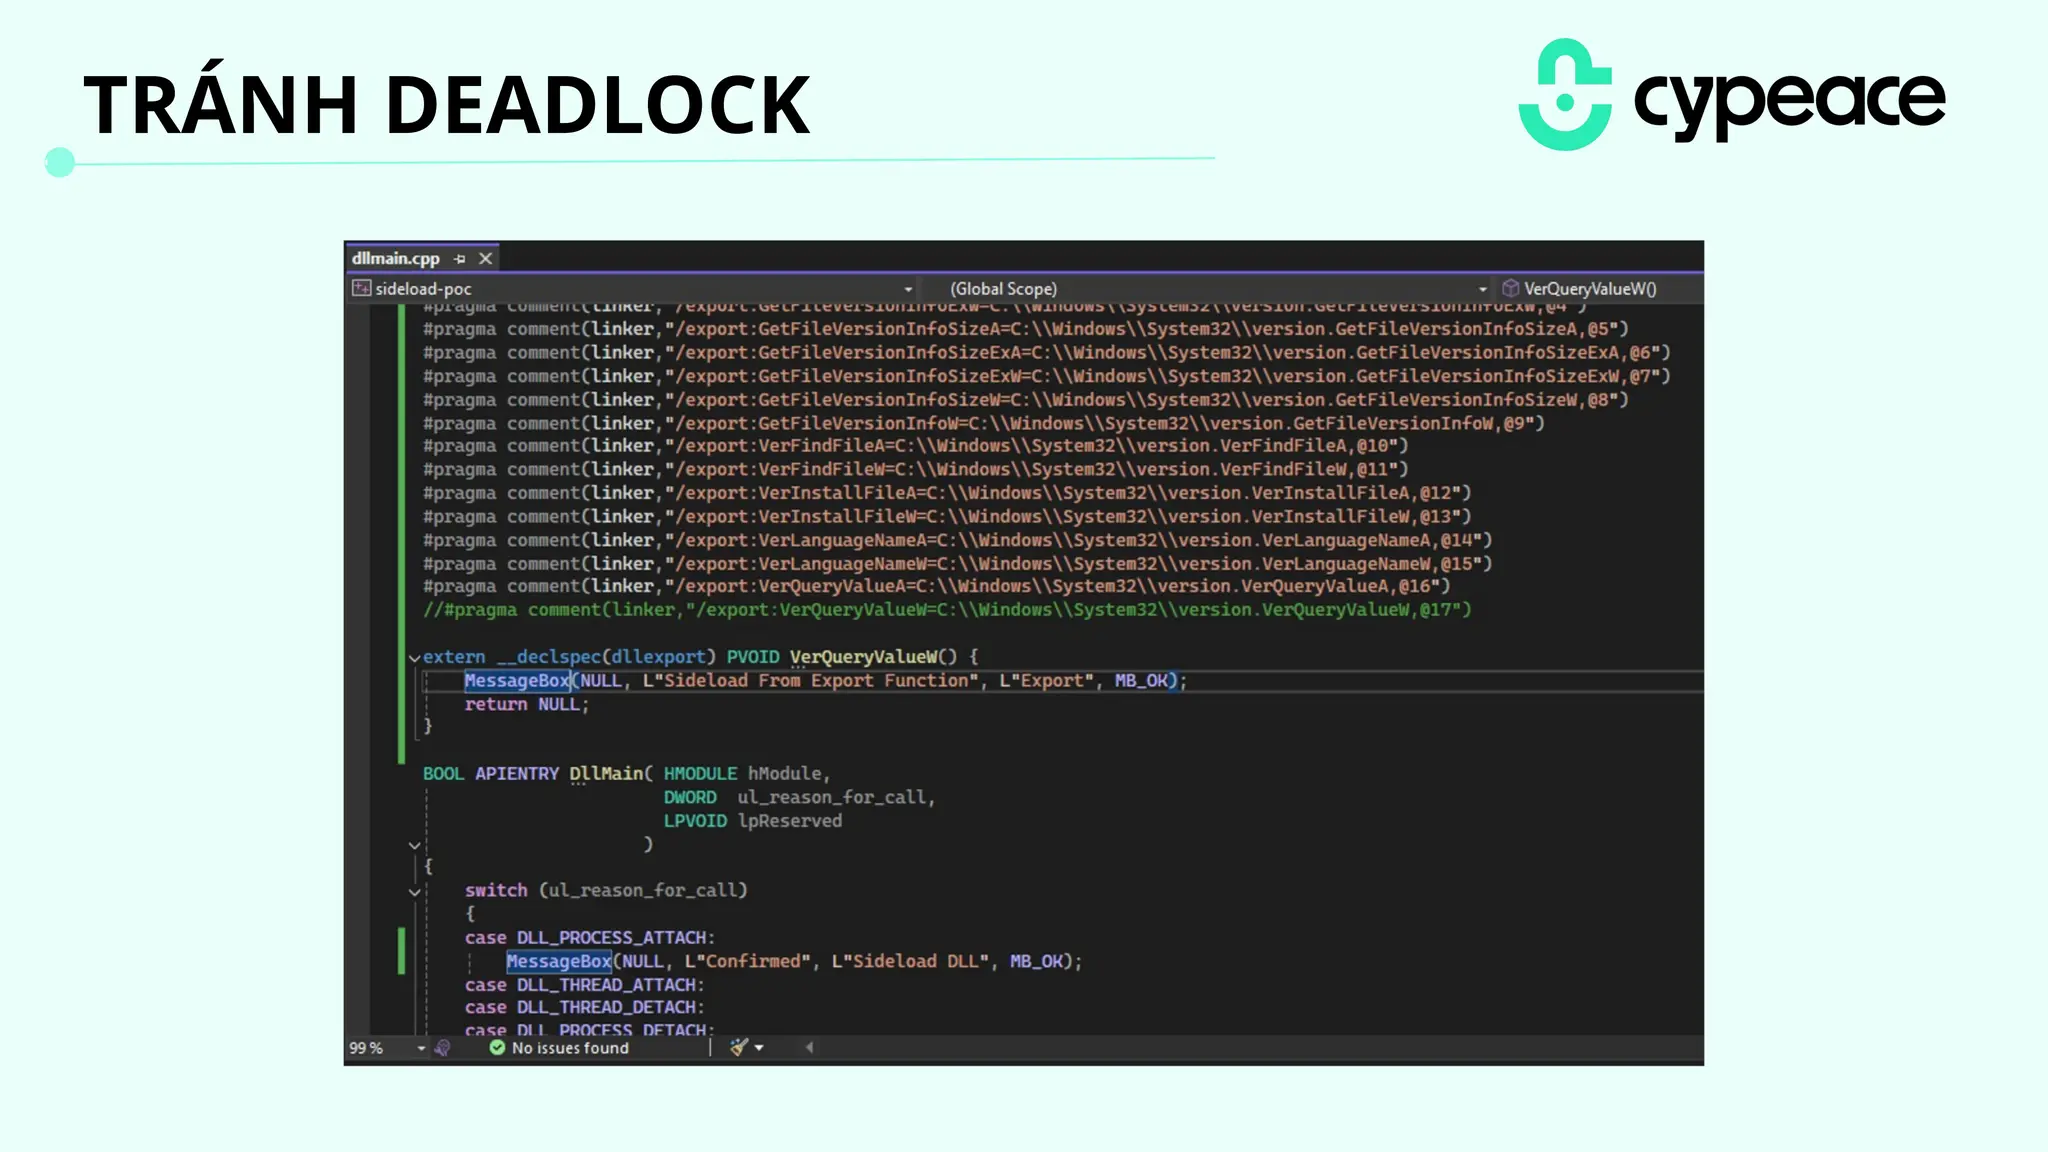2048x1152 pixels.
Task: Click the pragma line exporting VerInstallFileW
Action: coord(947,516)
